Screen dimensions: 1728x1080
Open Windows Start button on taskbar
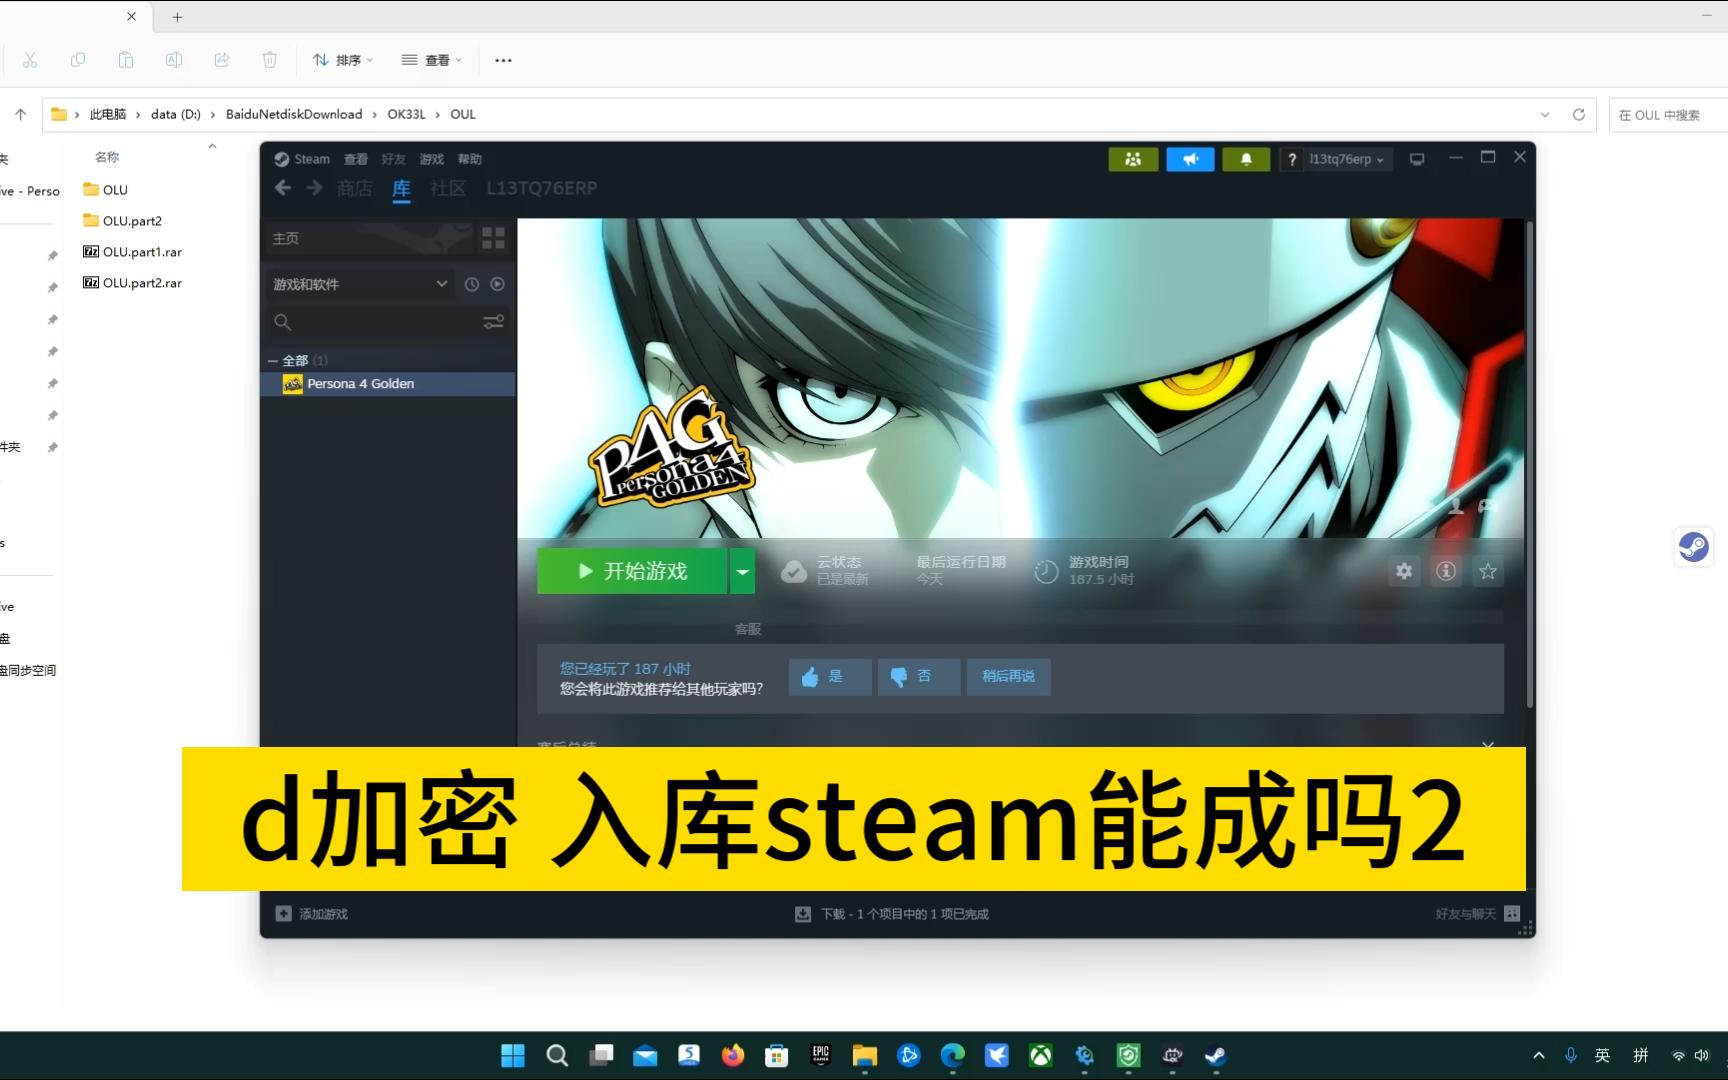pos(513,1055)
